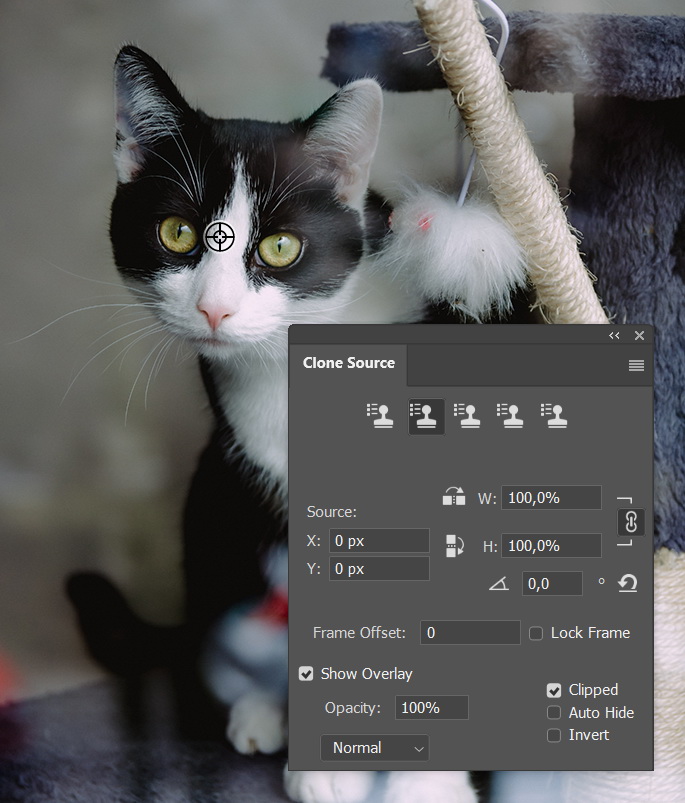Viewport: 685px width, 803px height.
Task: Enable the Auto Hide checkbox
Action: pyautogui.click(x=554, y=713)
